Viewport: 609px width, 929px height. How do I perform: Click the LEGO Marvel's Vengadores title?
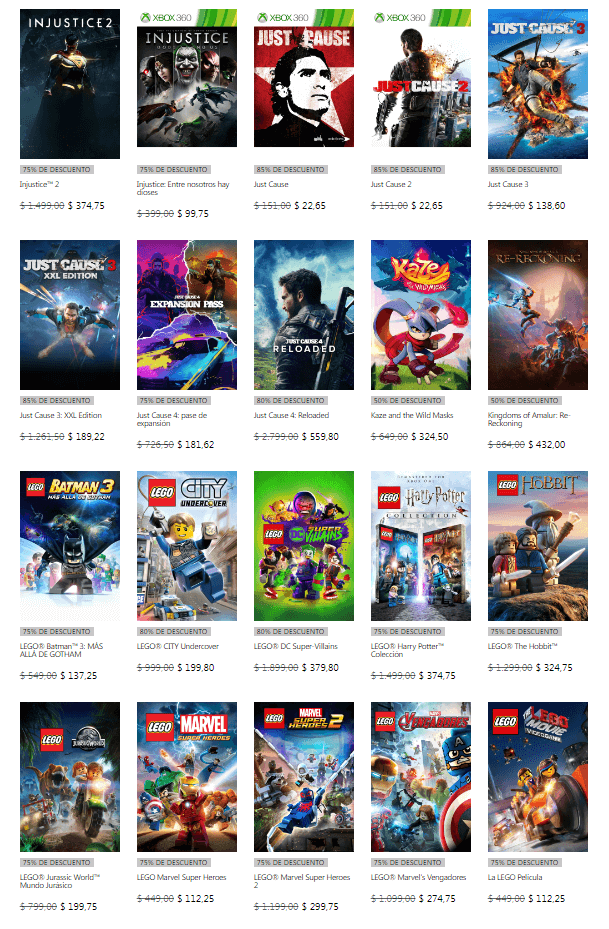tap(418, 877)
